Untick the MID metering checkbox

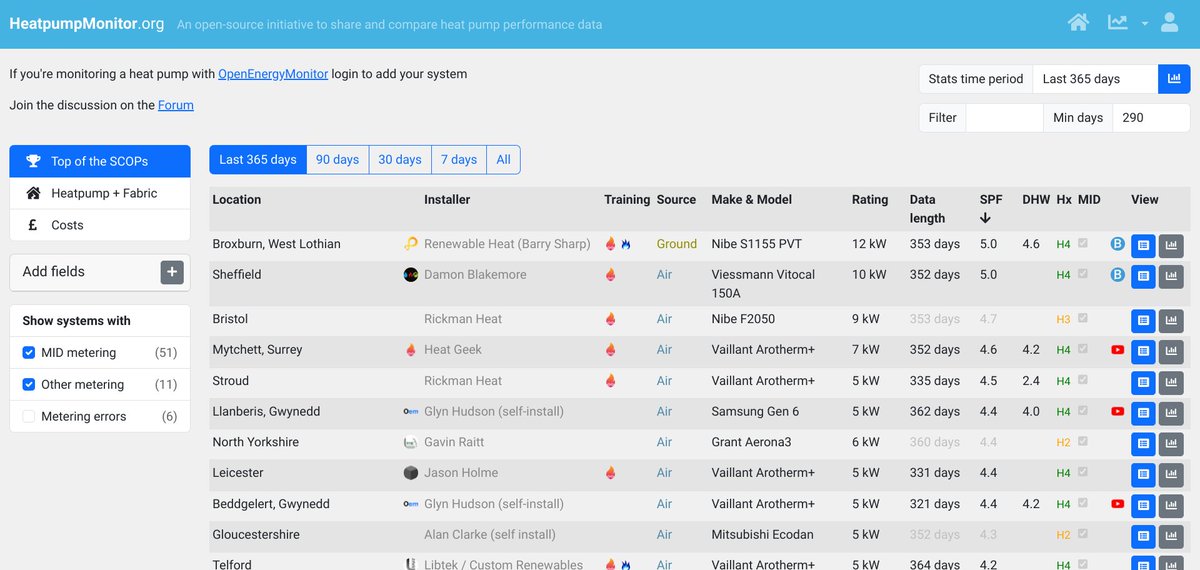[29, 353]
